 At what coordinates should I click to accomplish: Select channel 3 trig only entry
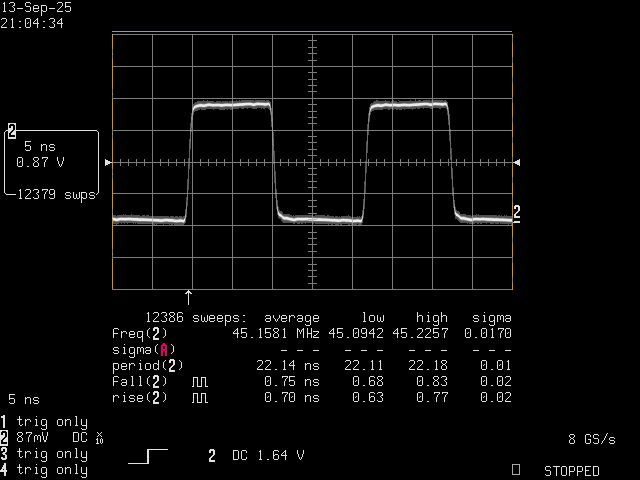click(45, 454)
